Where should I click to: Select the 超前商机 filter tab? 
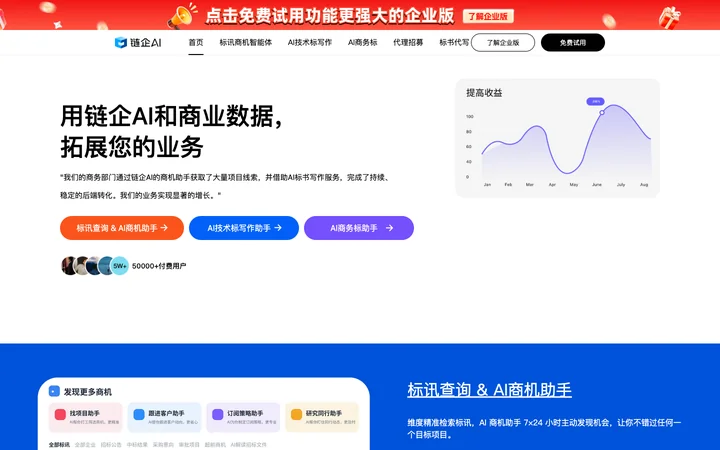pyautogui.click(x=215, y=444)
